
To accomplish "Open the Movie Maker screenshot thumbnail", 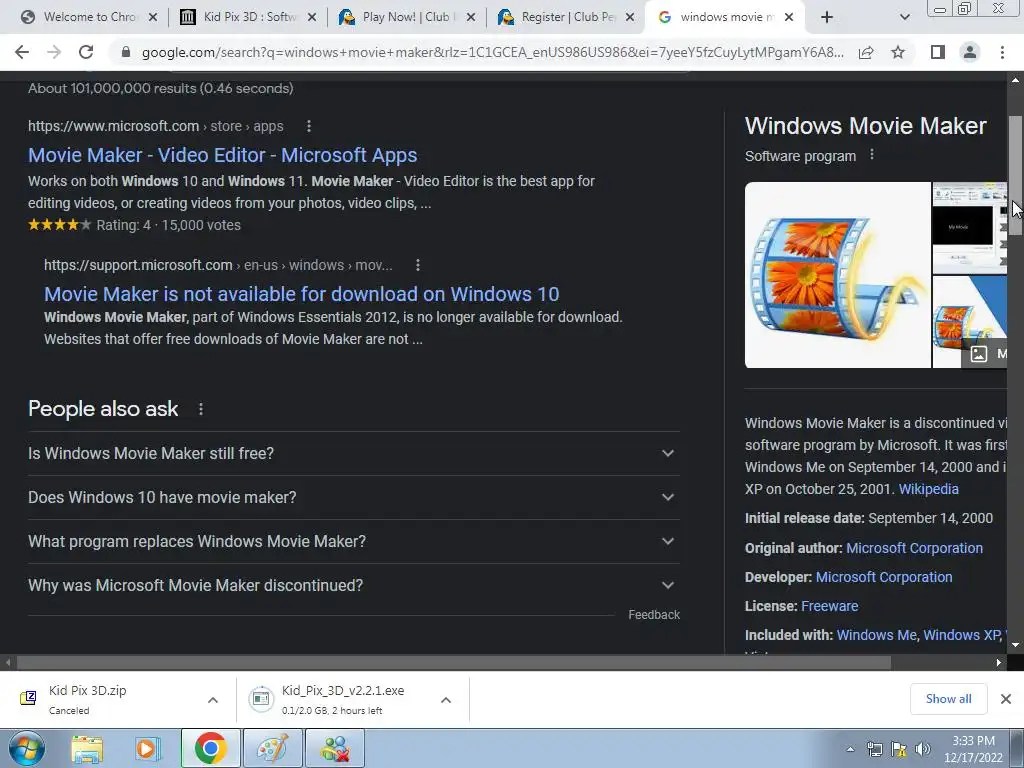I will coord(970,228).
